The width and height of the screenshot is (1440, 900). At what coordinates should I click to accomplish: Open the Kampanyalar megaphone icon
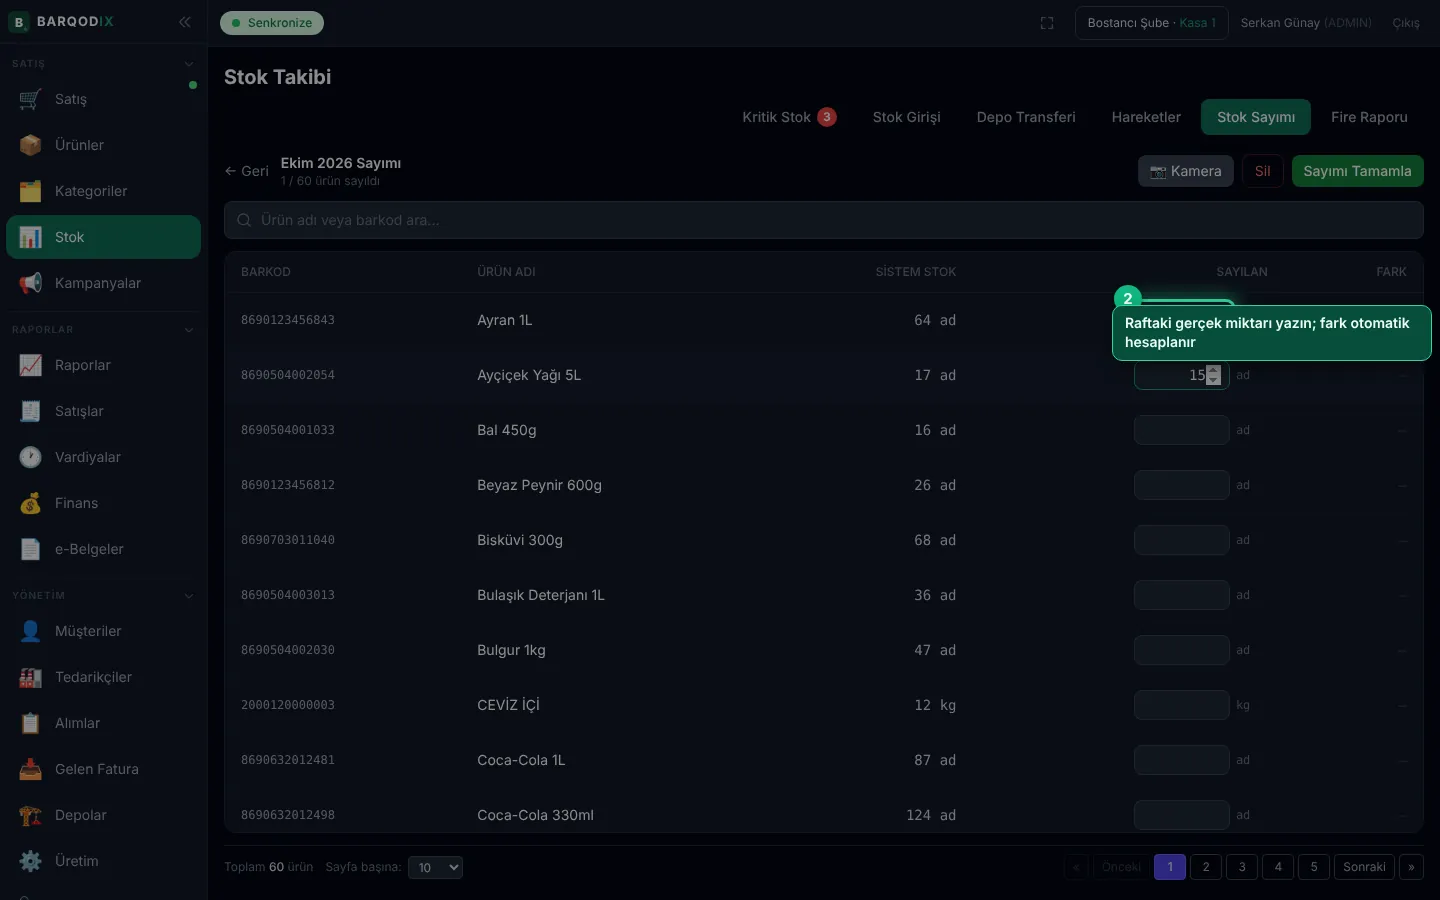click(x=30, y=283)
